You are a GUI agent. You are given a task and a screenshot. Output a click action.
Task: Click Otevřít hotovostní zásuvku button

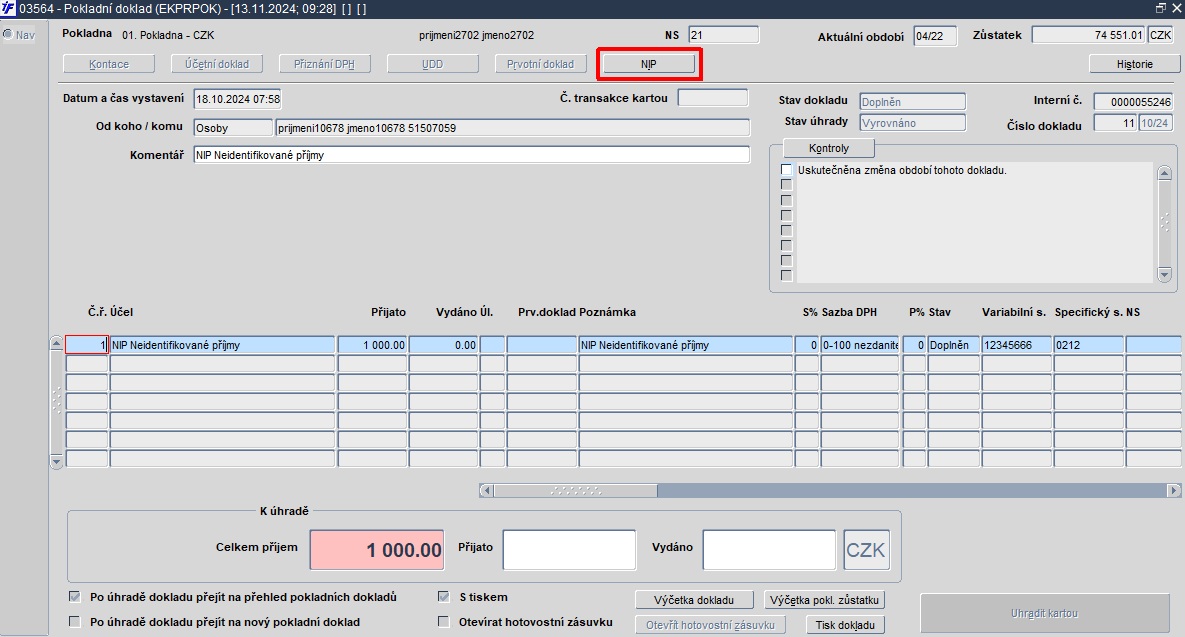[x=710, y=625]
